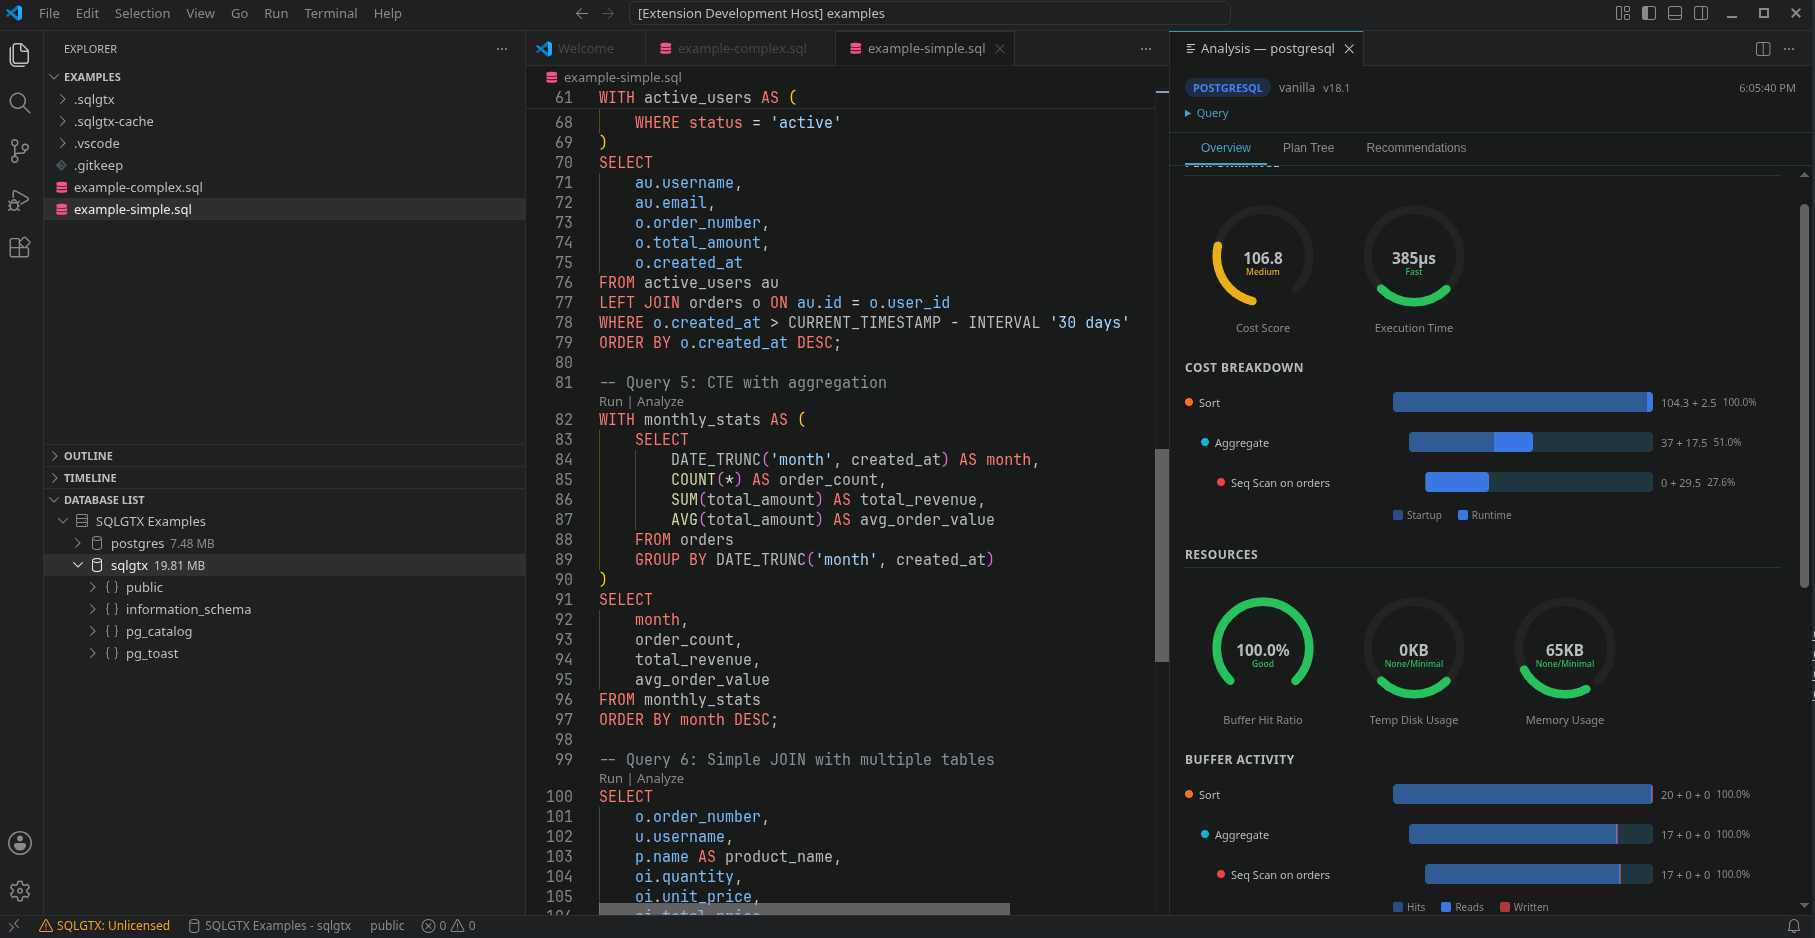The height and width of the screenshot is (938, 1815).
Task: Switch to Recommendations tab
Action: tap(1416, 148)
